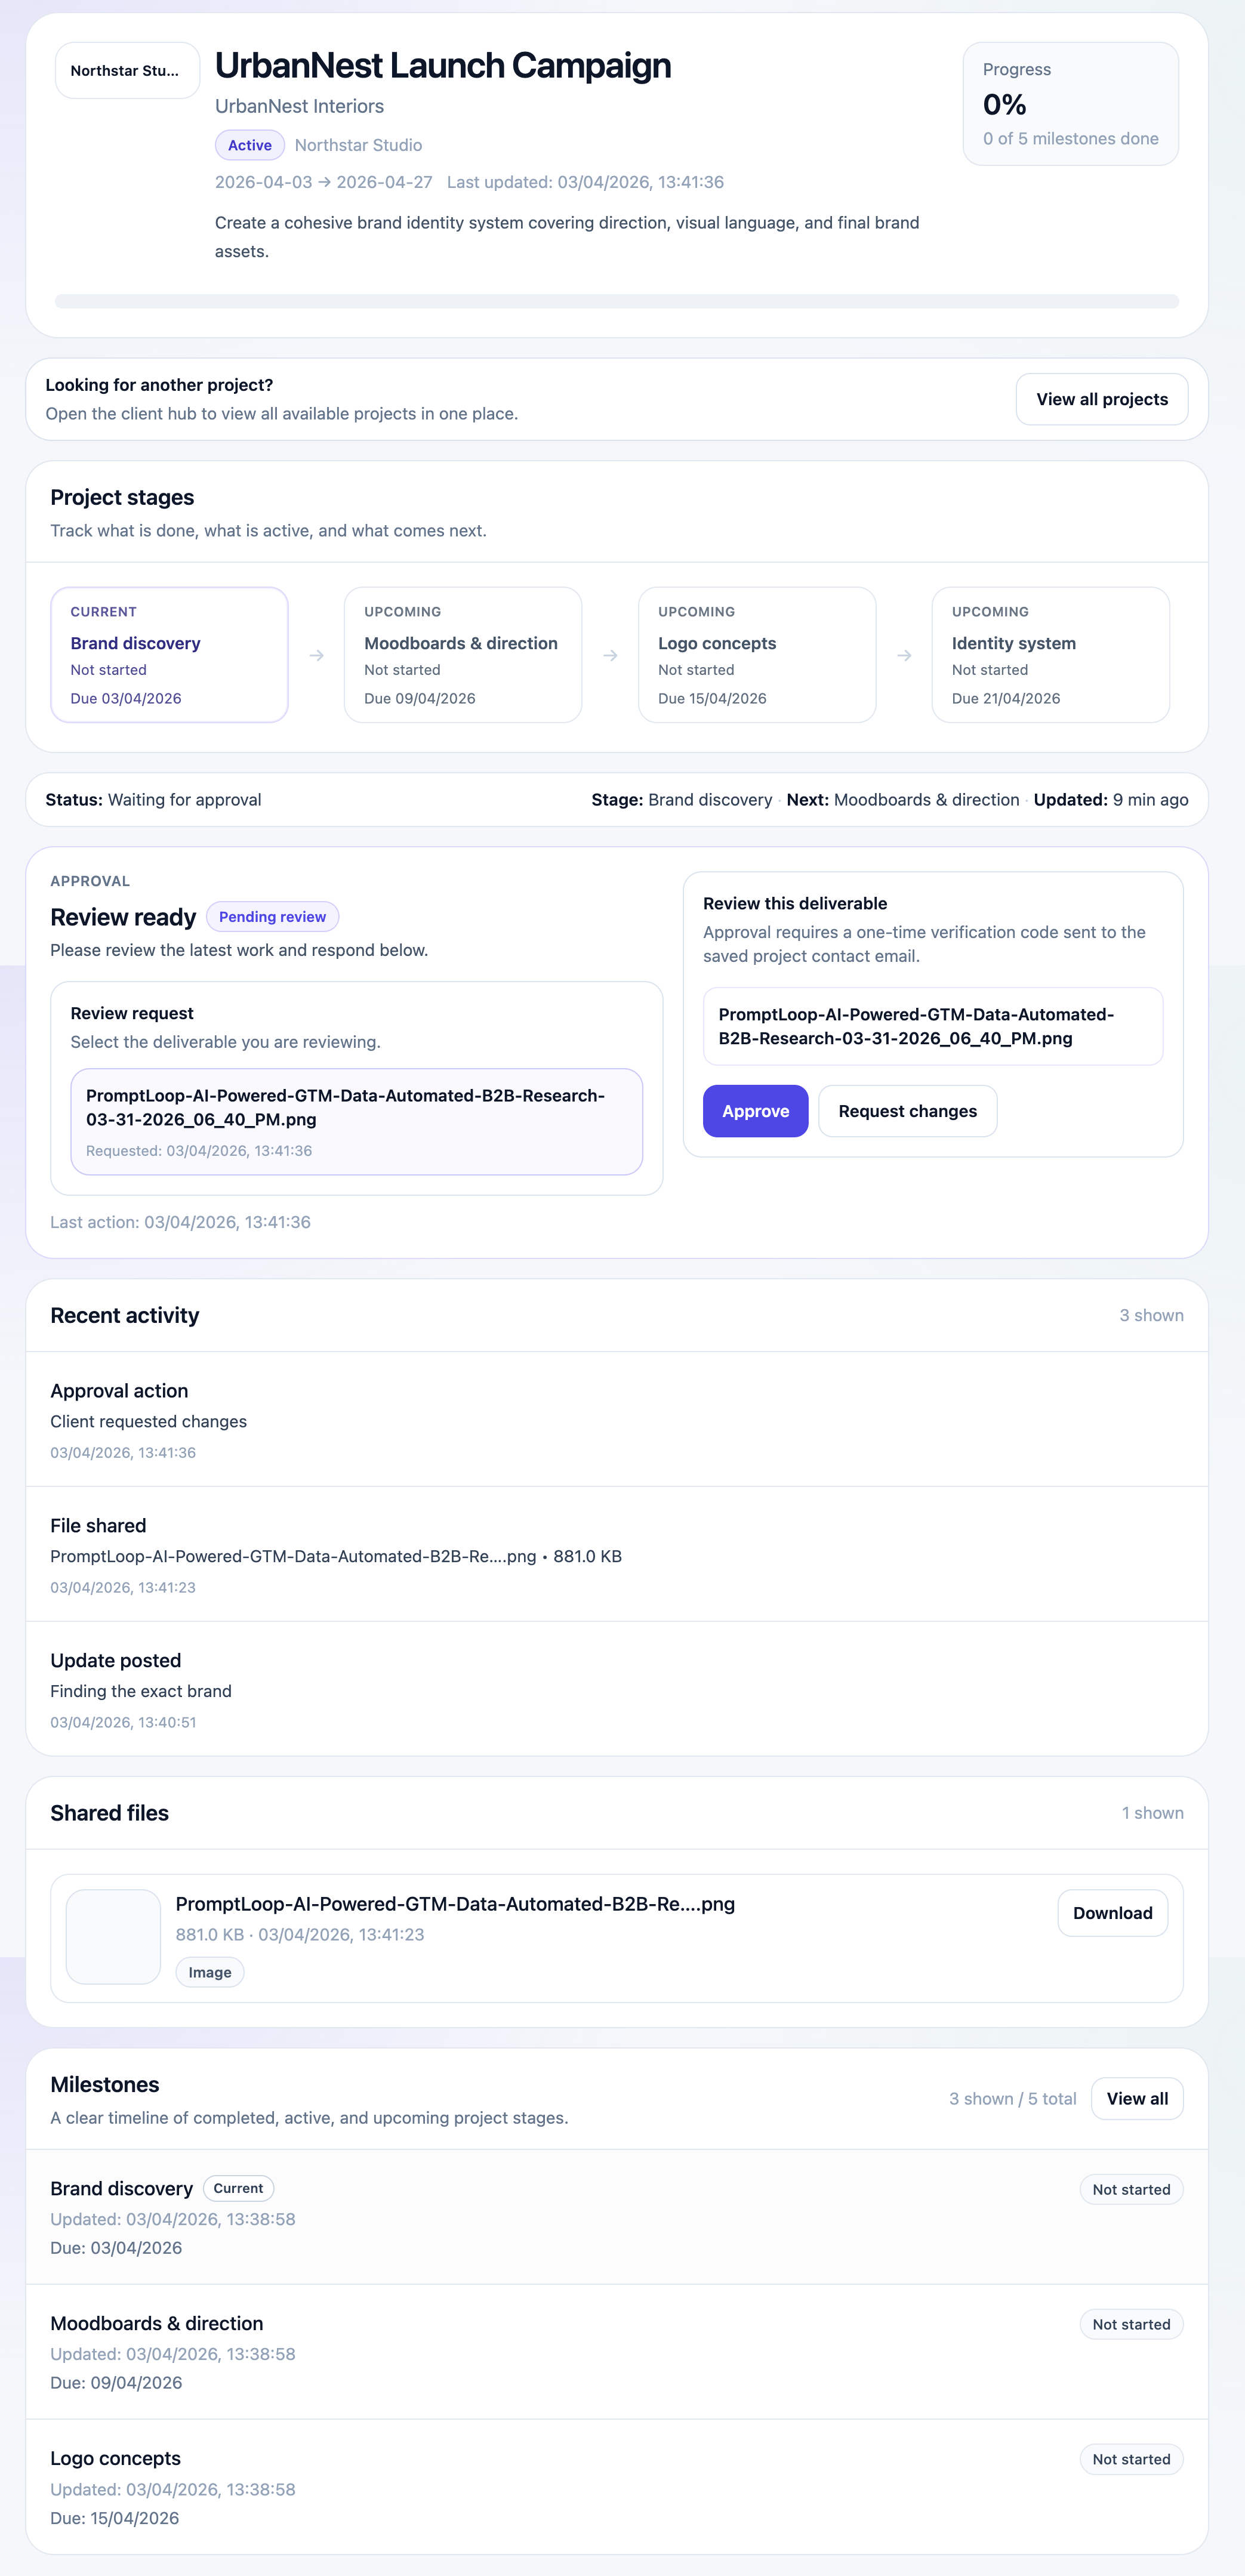This screenshot has height=2576, width=1245.
Task: Click the Active status badge
Action: tap(250, 145)
